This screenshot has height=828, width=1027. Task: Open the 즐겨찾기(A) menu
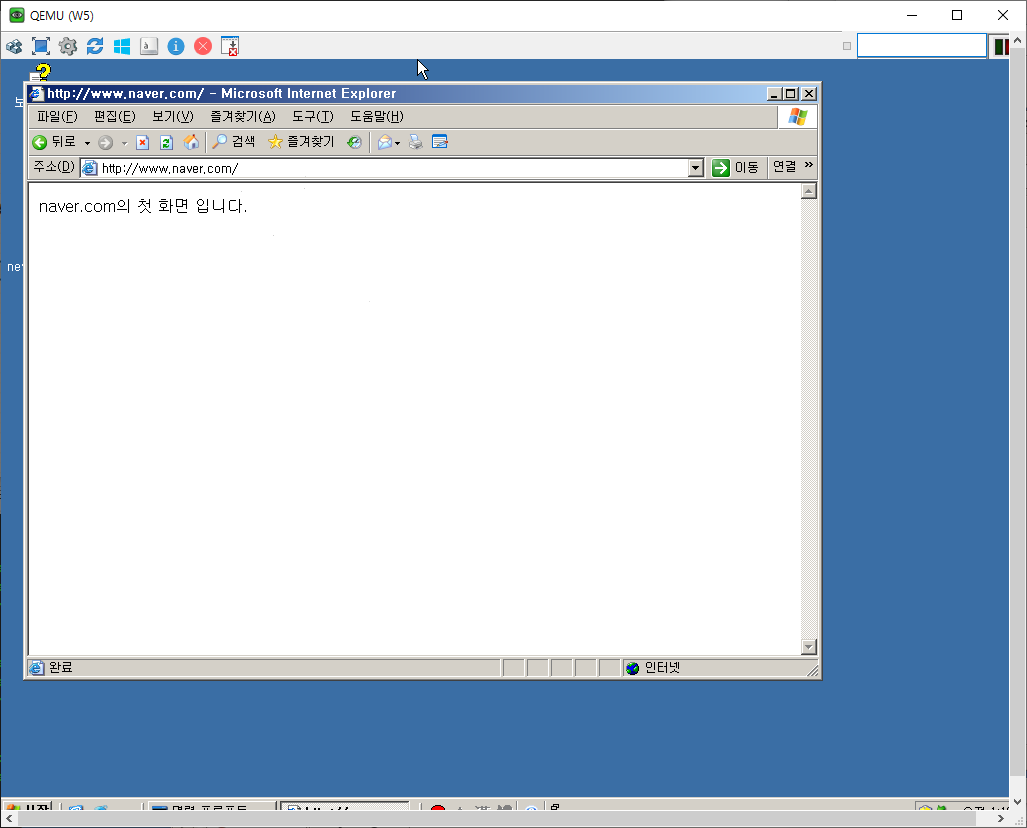coord(243,117)
